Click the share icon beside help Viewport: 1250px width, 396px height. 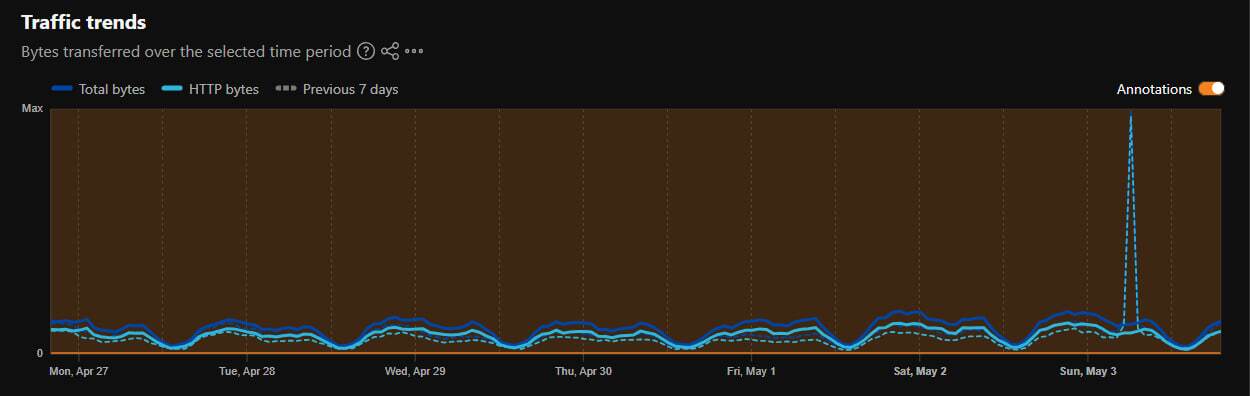(x=390, y=51)
